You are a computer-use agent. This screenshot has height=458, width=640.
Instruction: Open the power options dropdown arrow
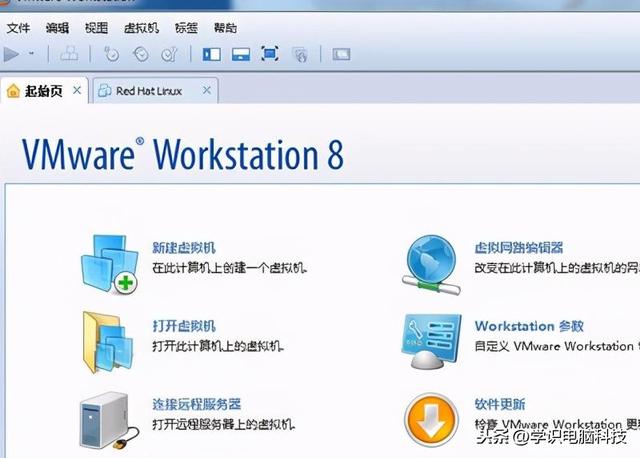[x=31, y=53]
